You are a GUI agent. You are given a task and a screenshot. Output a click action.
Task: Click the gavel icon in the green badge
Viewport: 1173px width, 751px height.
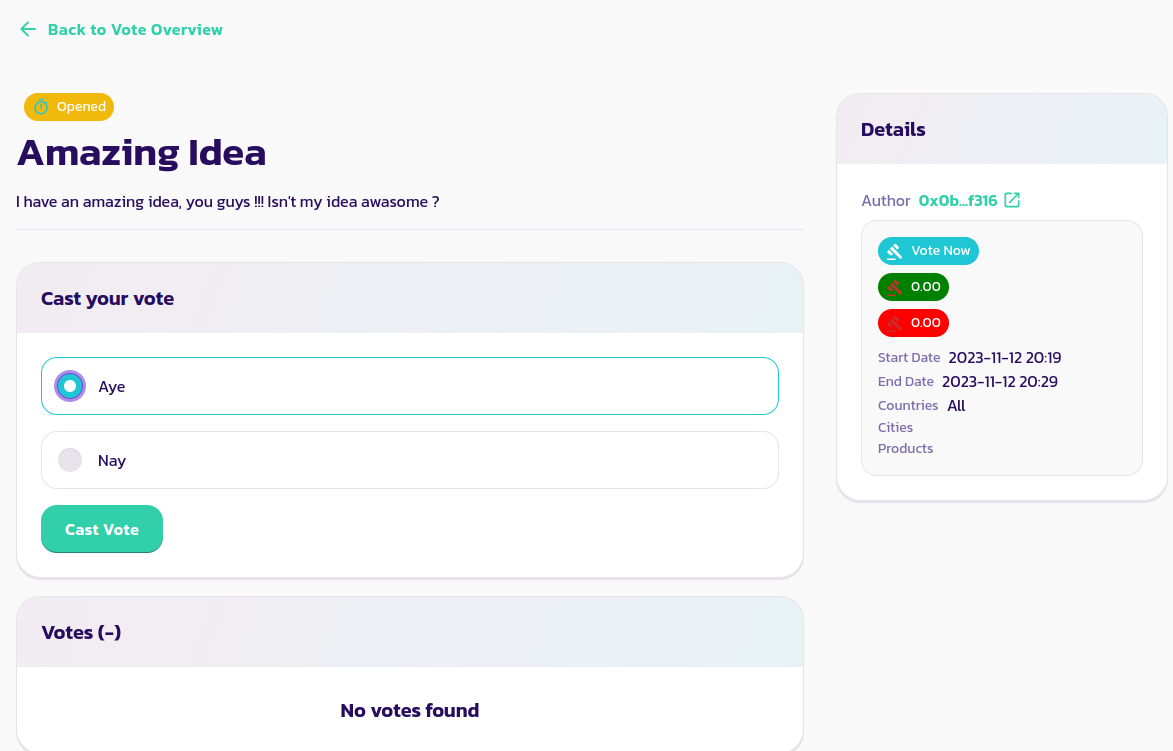tap(894, 287)
